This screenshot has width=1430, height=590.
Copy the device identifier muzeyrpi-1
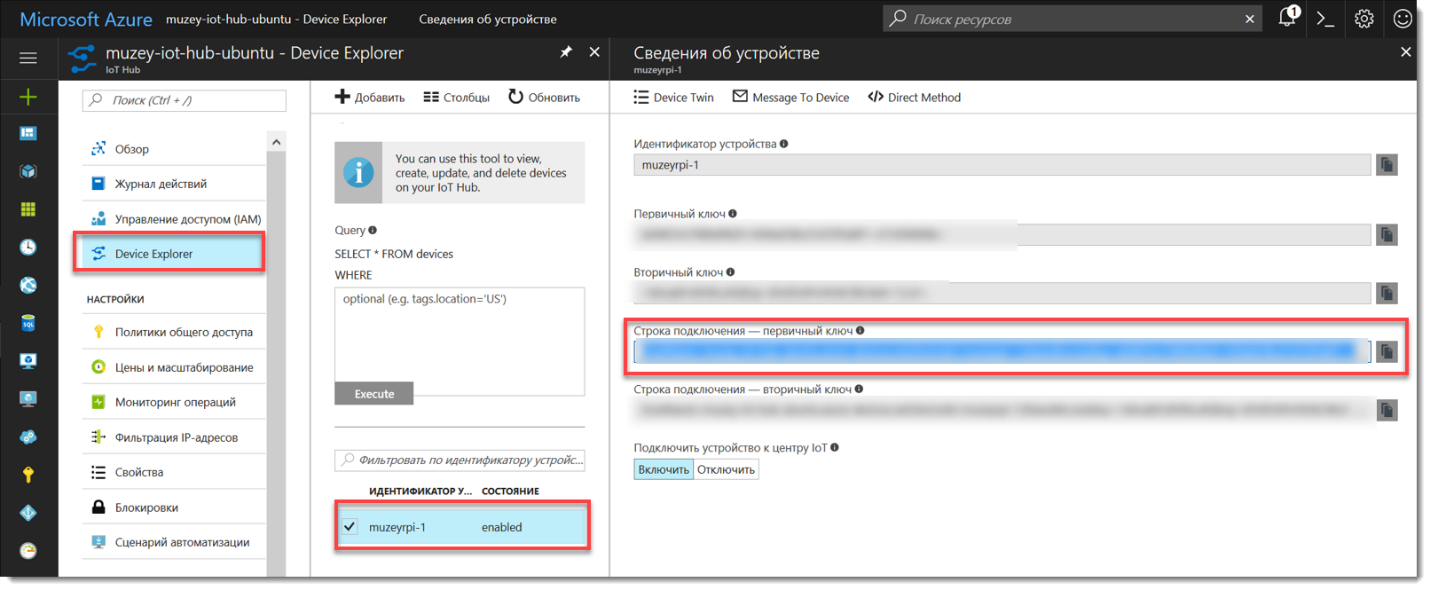(1386, 165)
